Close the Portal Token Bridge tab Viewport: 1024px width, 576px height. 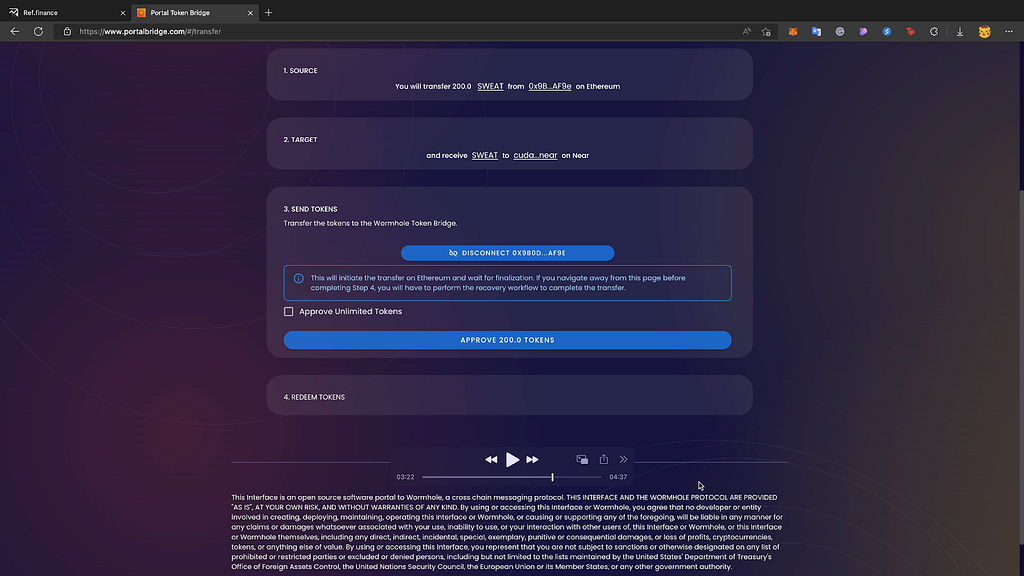(x=250, y=12)
